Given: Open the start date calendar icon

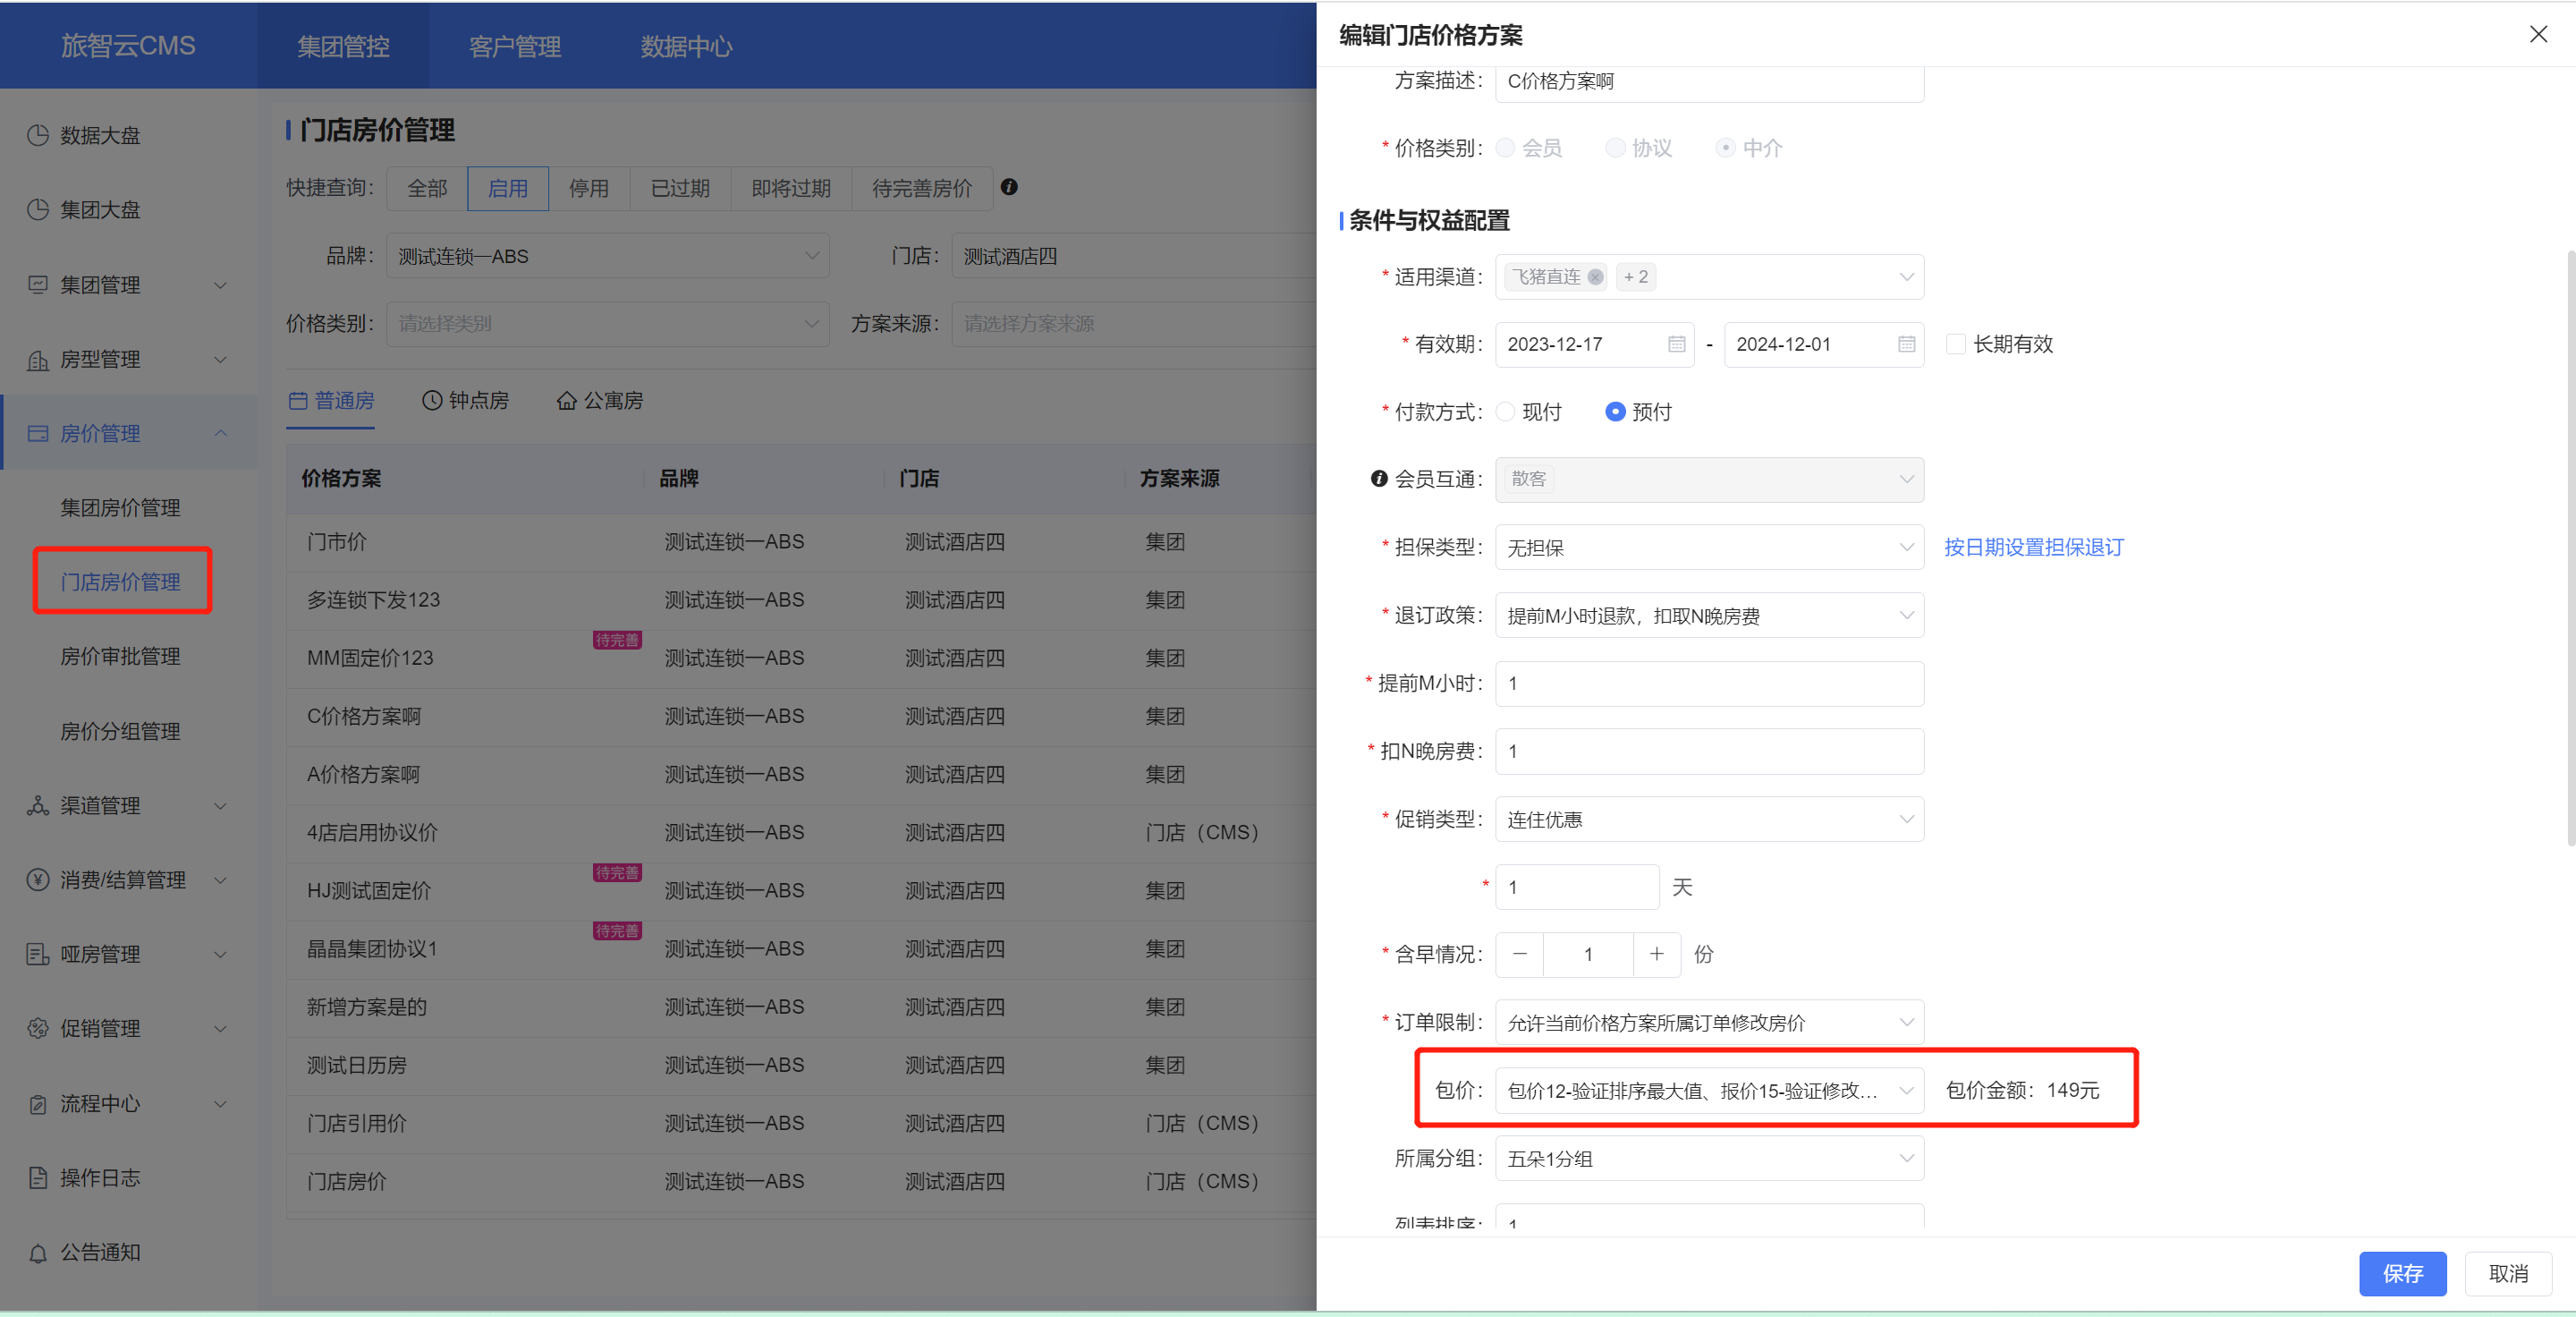Looking at the screenshot, I should (x=1677, y=344).
